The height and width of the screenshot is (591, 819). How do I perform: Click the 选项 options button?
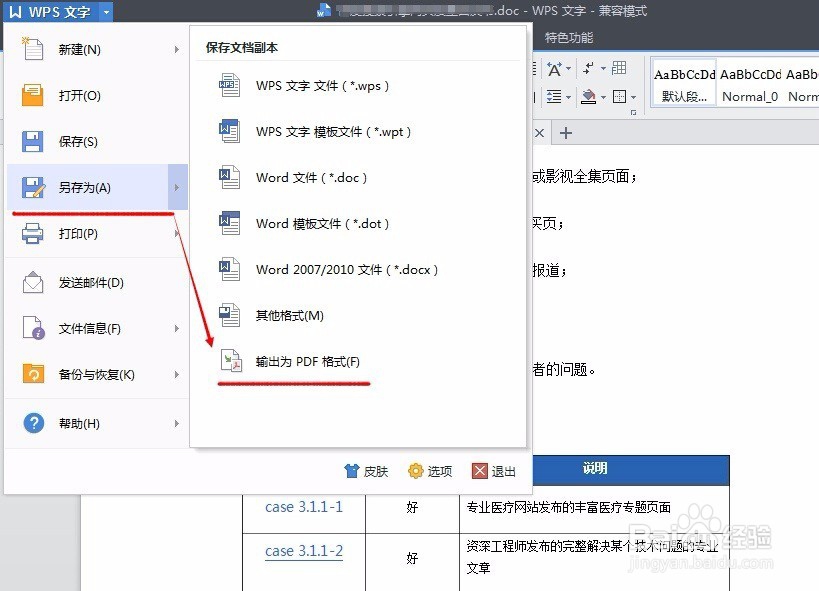430,471
